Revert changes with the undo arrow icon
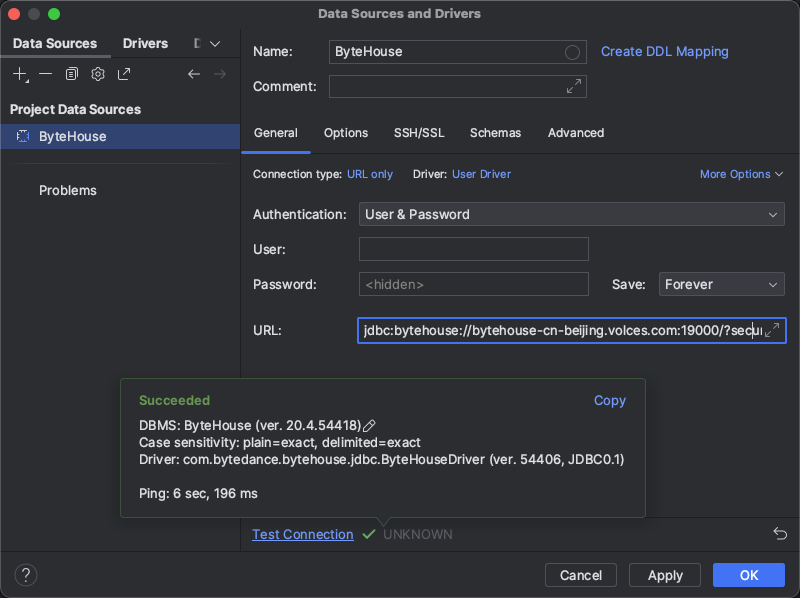 point(780,534)
